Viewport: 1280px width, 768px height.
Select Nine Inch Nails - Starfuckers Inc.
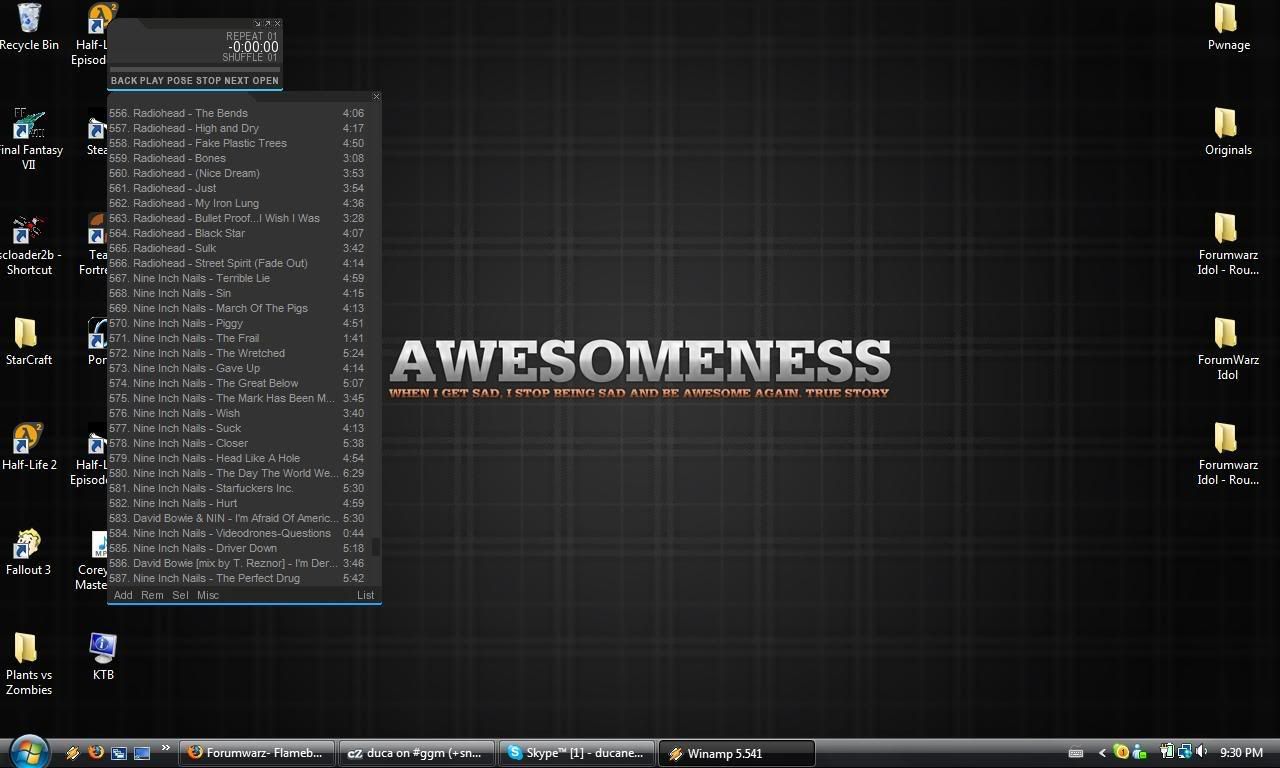pyautogui.click(x=237, y=488)
